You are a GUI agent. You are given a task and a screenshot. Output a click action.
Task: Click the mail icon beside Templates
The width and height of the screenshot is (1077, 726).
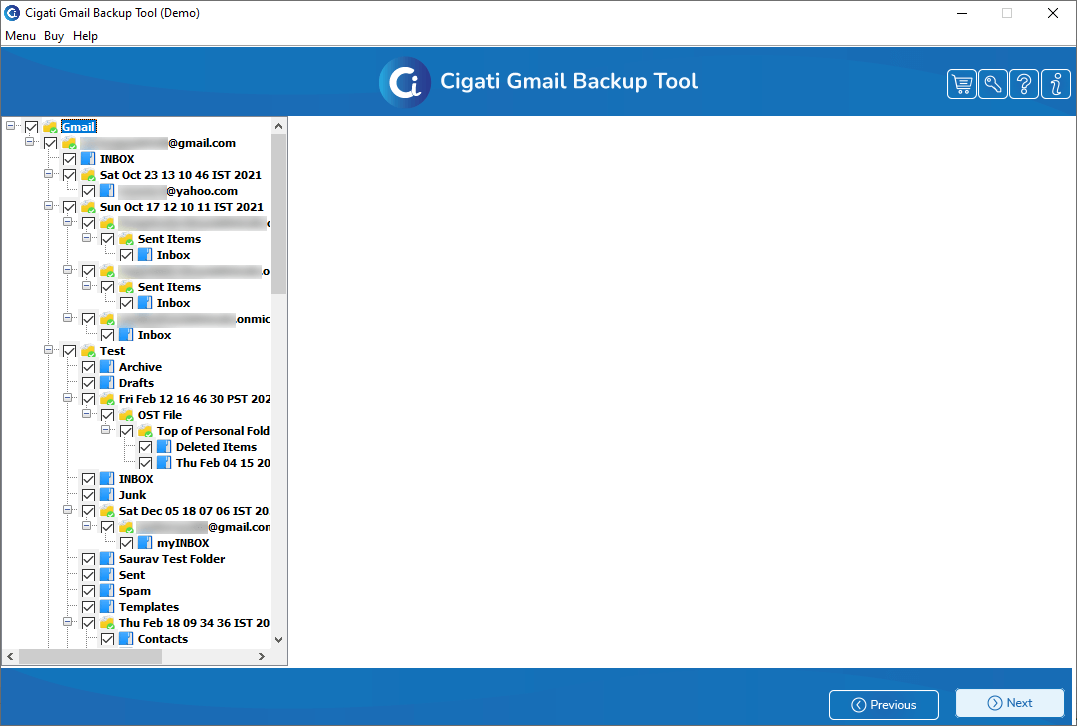[107, 607]
